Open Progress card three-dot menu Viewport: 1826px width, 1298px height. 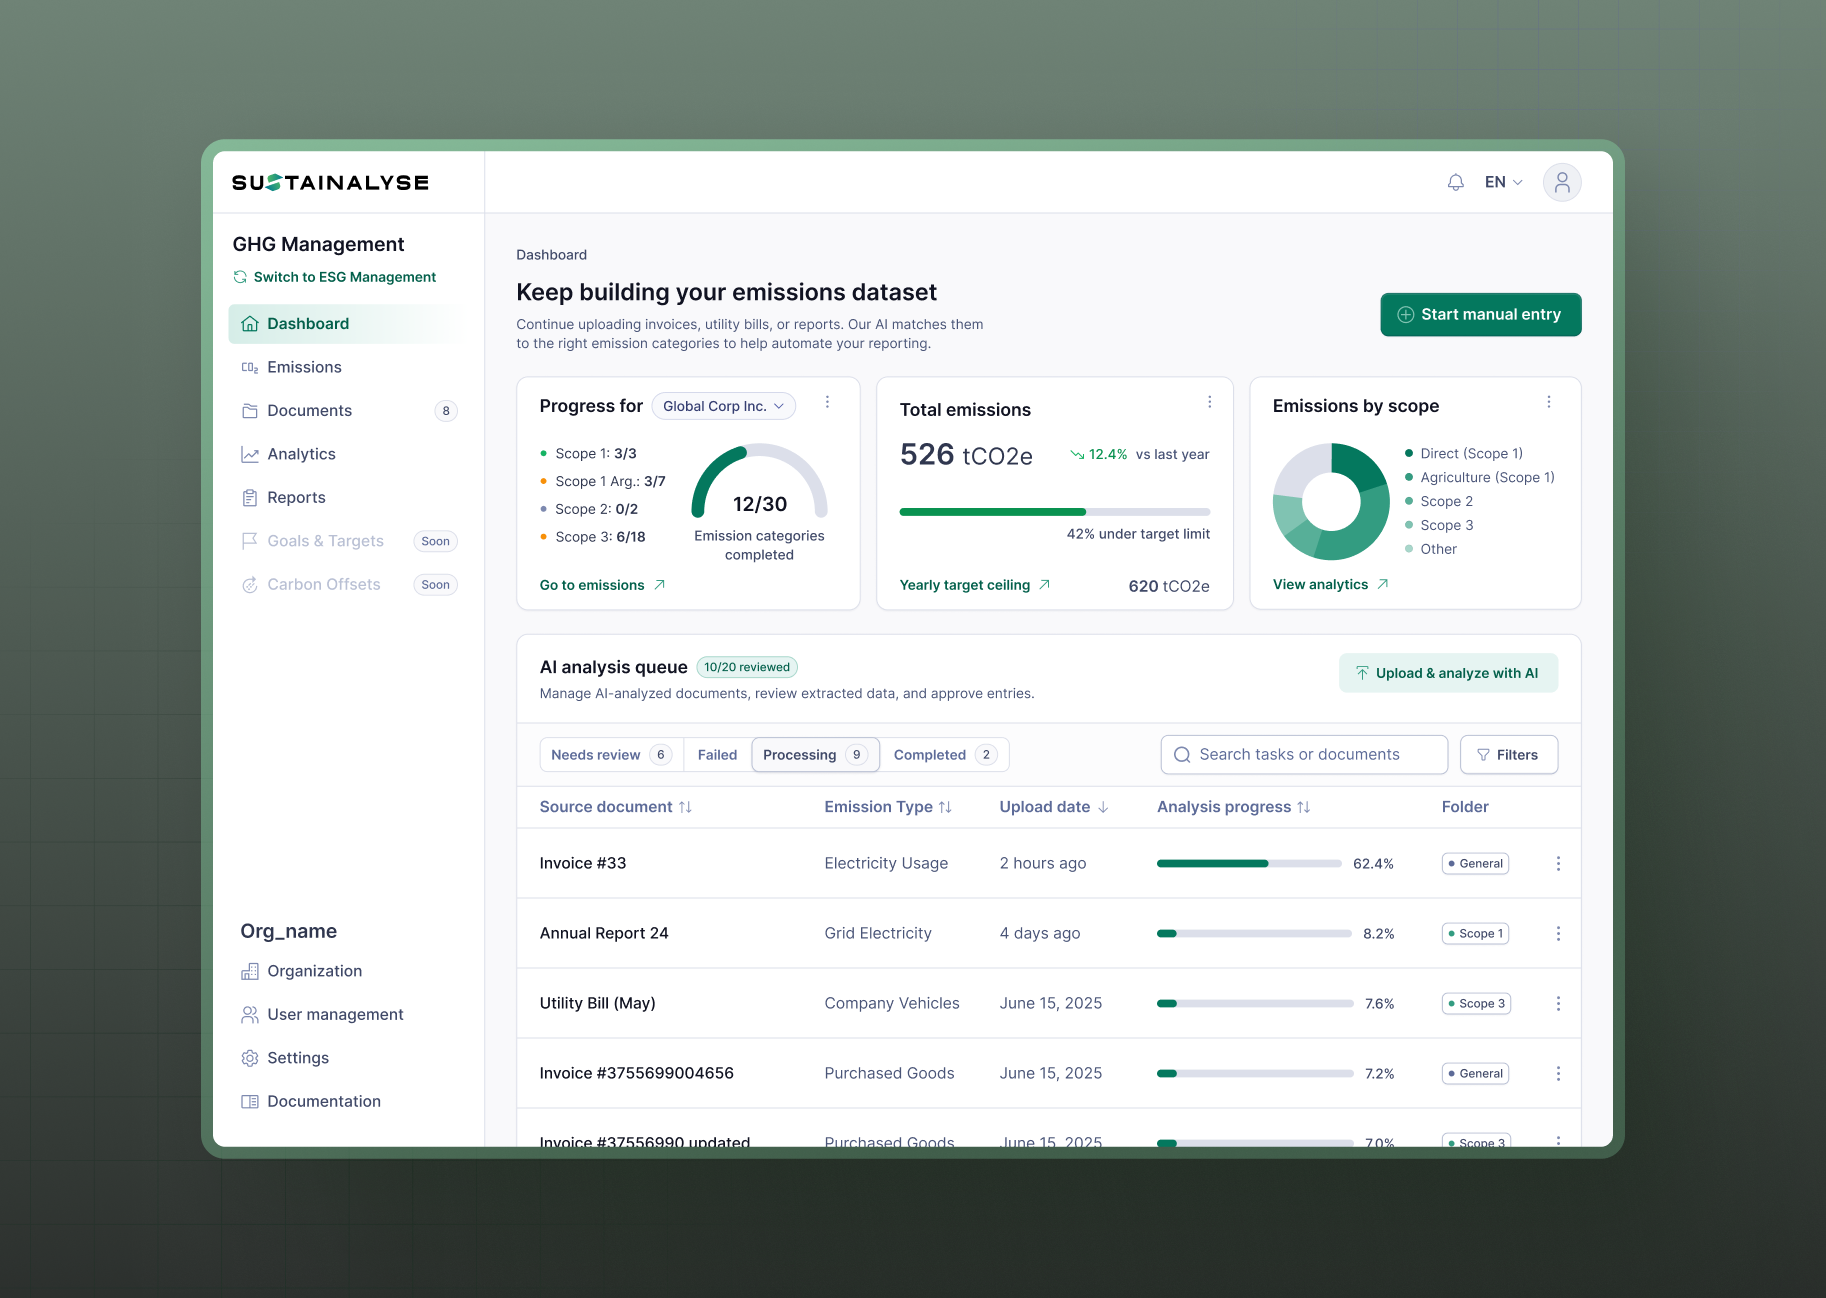[x=827, y=402]
